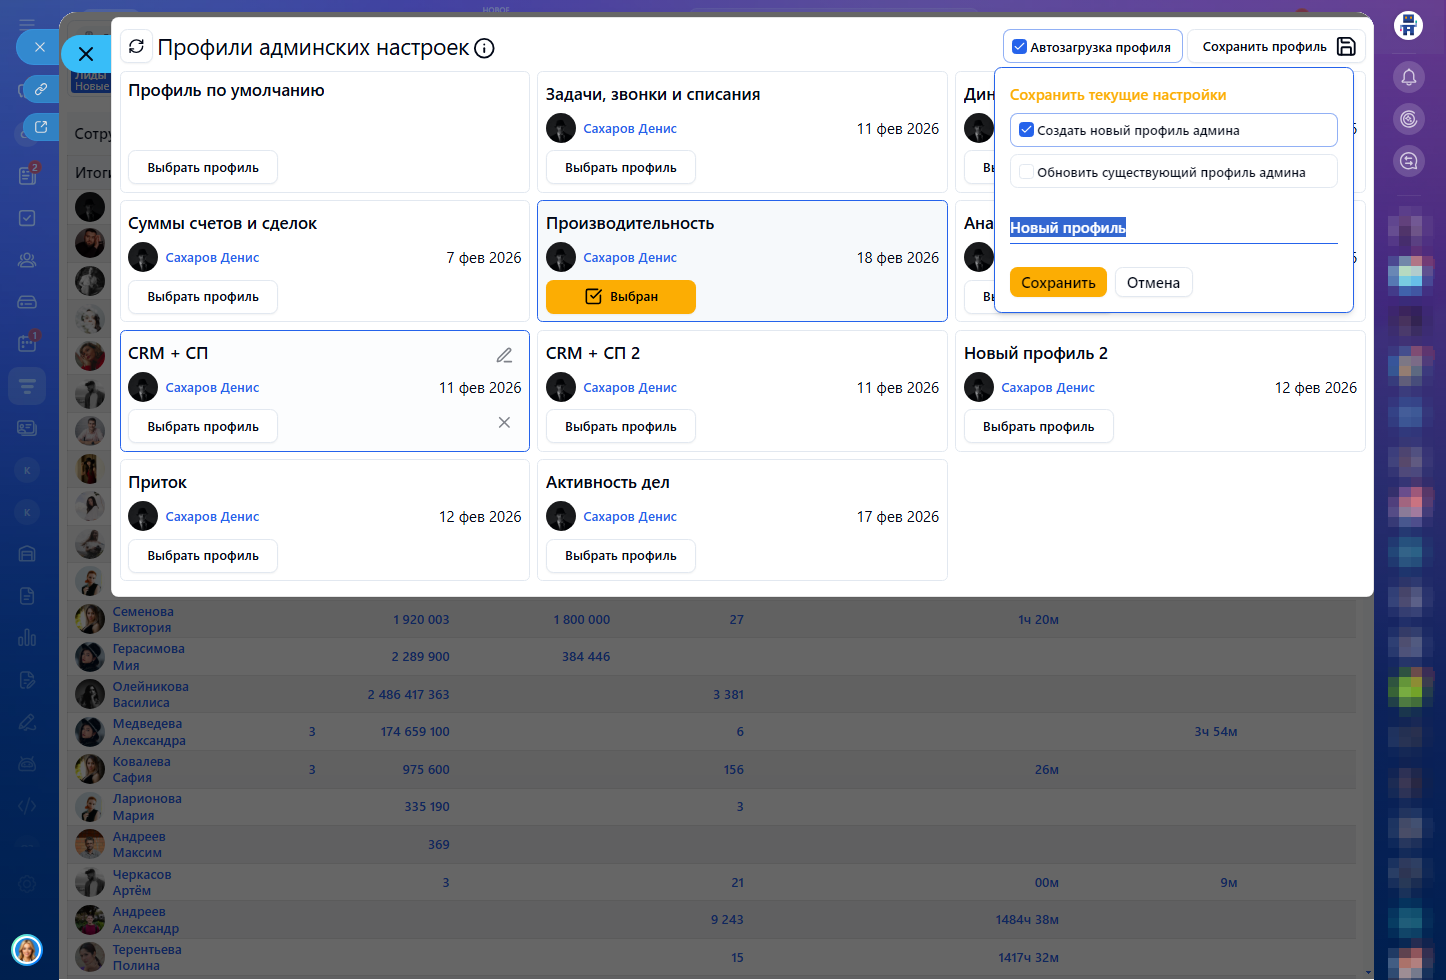Close the admin profiles panel
This screenshot has height=980, width=1446.
pos(86,54)
